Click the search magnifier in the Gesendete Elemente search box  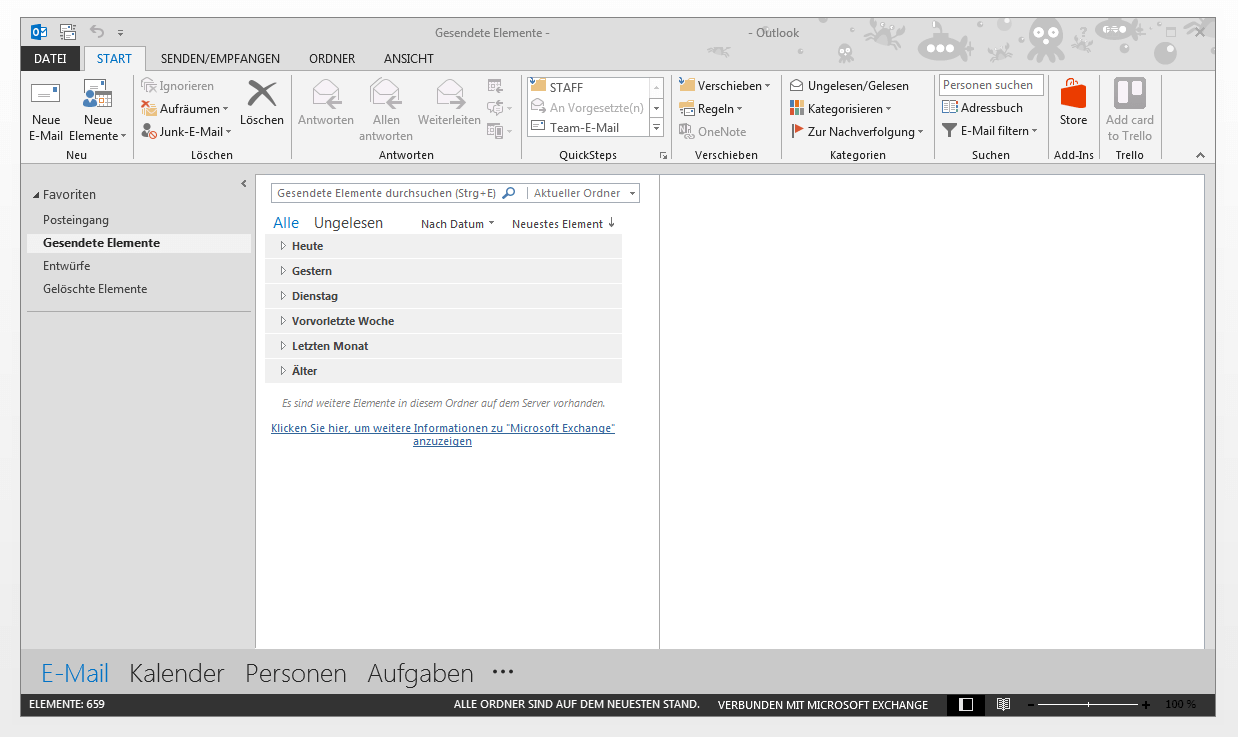(x=508, y=193)
